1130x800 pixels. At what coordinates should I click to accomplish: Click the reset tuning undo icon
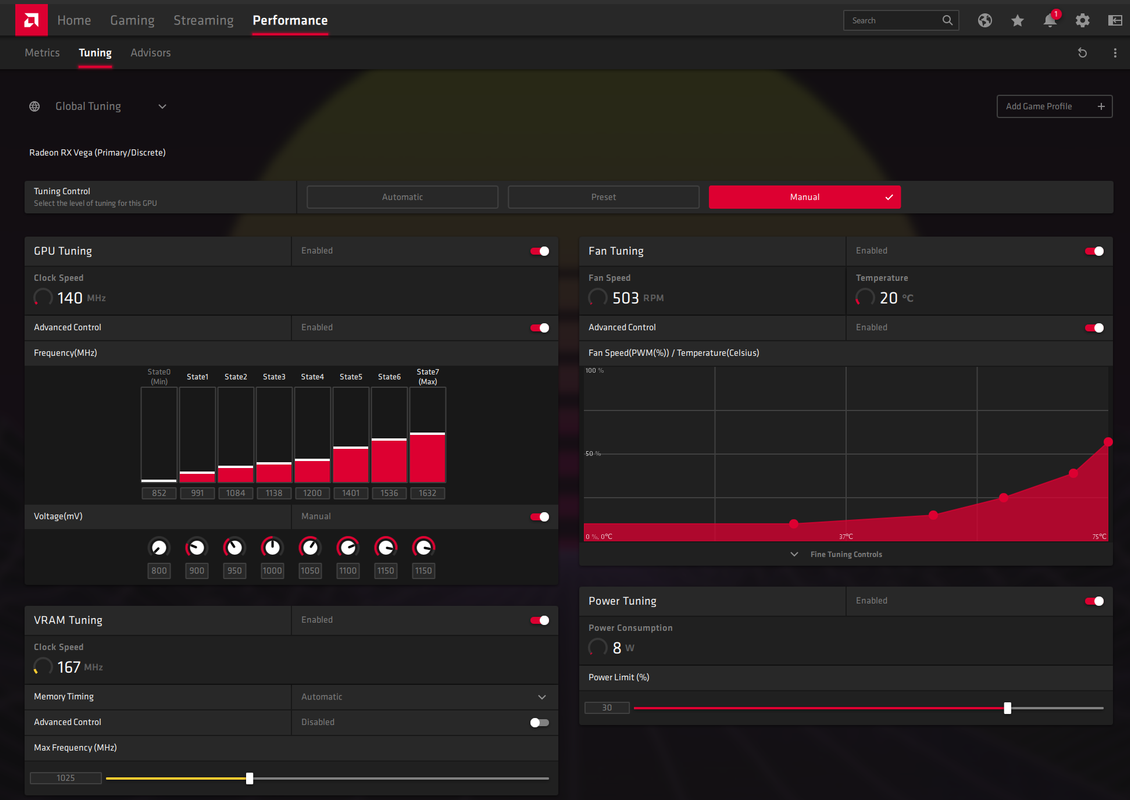coord(1082,53)
